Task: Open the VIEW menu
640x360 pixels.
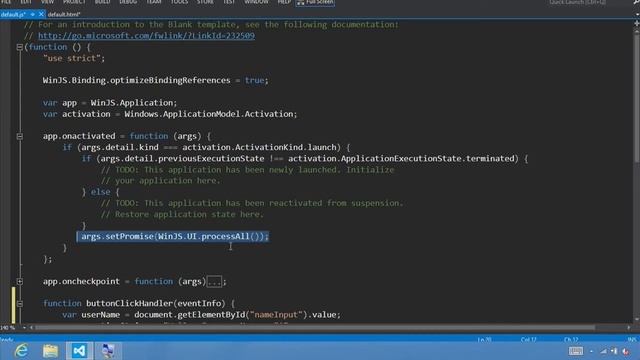Action: 47,2
